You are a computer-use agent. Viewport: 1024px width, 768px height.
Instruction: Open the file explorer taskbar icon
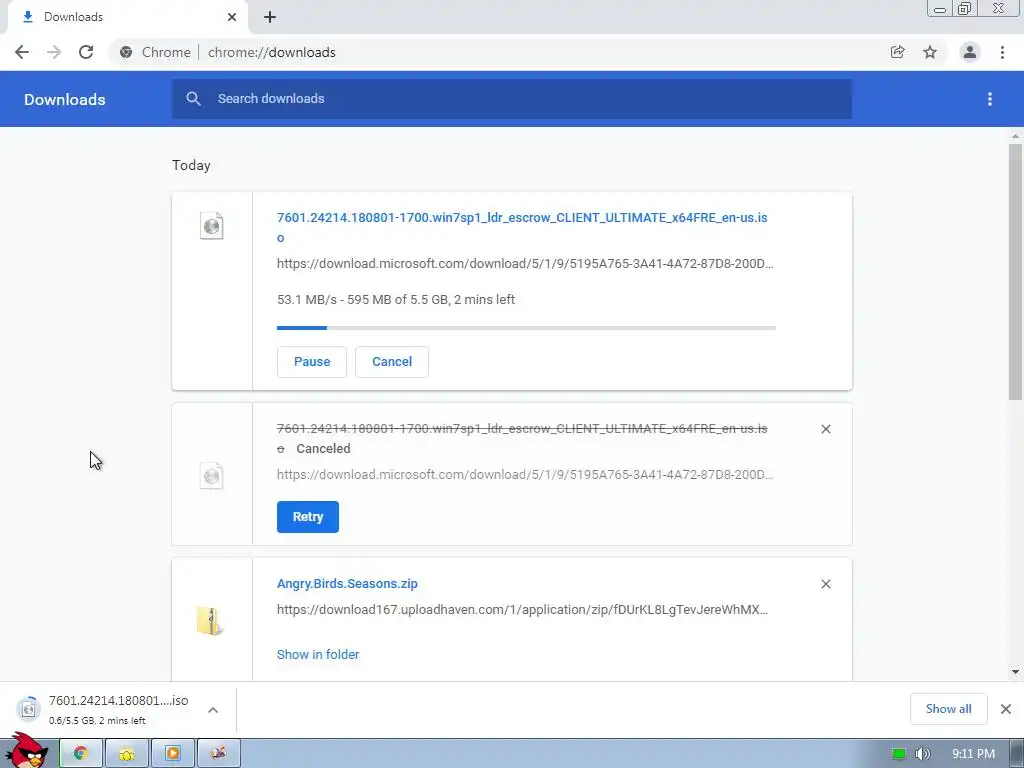pyautogui.click(x=127, y=754)
